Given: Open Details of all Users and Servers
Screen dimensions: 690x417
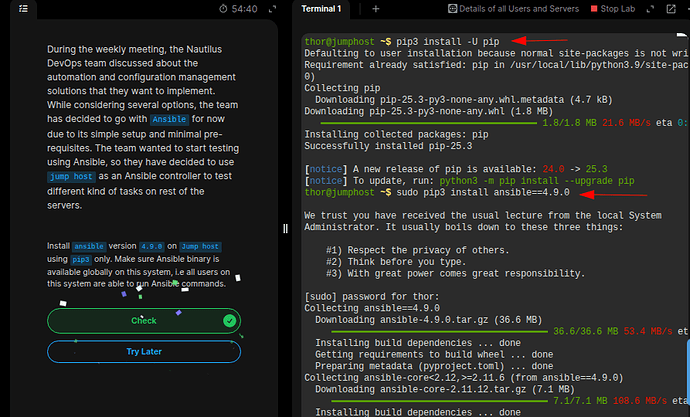Looking at the screenshot, I should [x=513, y=9].
